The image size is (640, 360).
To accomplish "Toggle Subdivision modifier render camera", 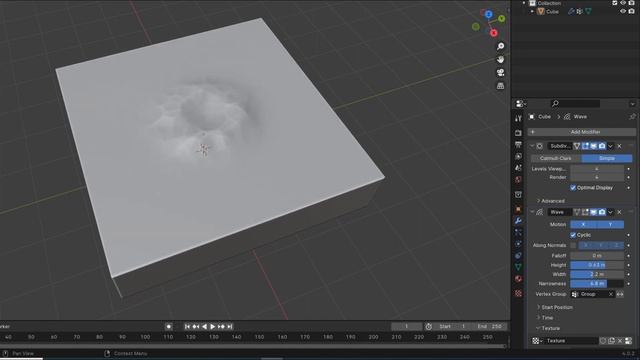I will [602, 146].
